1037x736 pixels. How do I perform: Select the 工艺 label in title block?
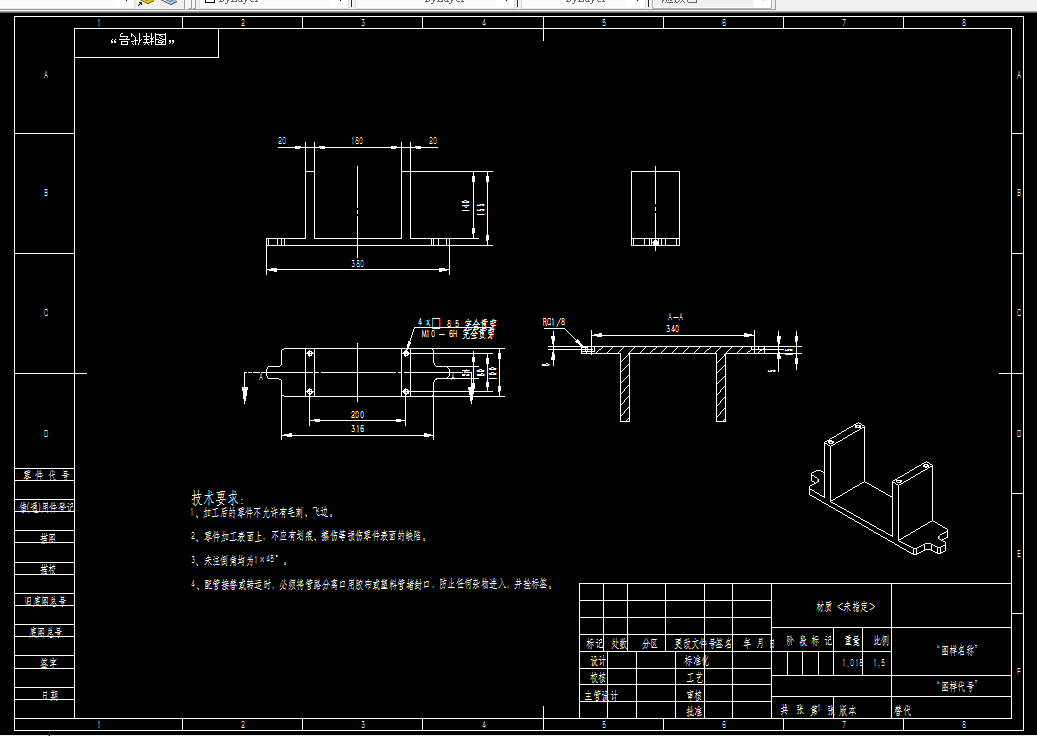694,678
